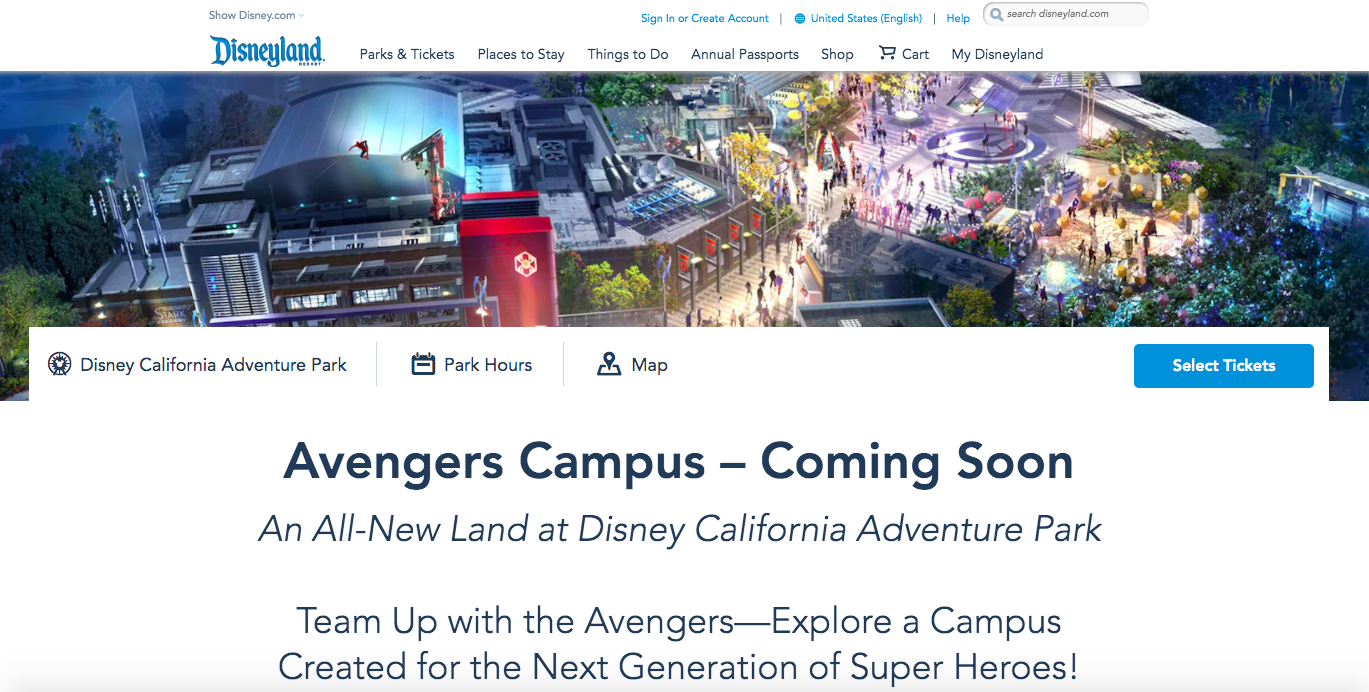This screenshot has height=692, width=1369.
Task: Click the Select Tickets button
Action: (x=1222, y=365)
